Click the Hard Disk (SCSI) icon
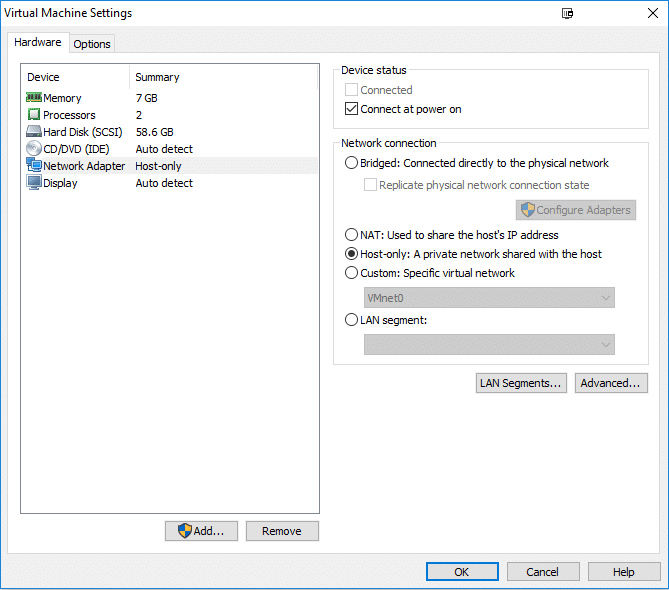Image resolution: width=669 pixels, height=590 pixels. coord(33,132)
